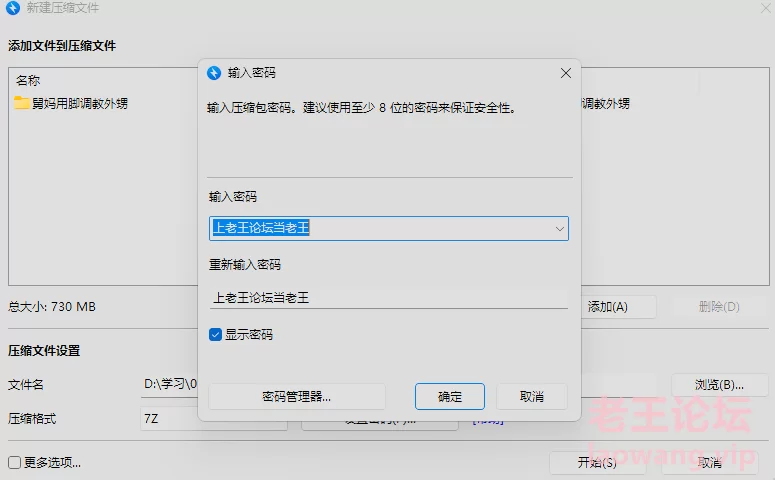The width and height of the screenshot is (775, 480).
Task: Click the 名称 column header
Action: 28,80
